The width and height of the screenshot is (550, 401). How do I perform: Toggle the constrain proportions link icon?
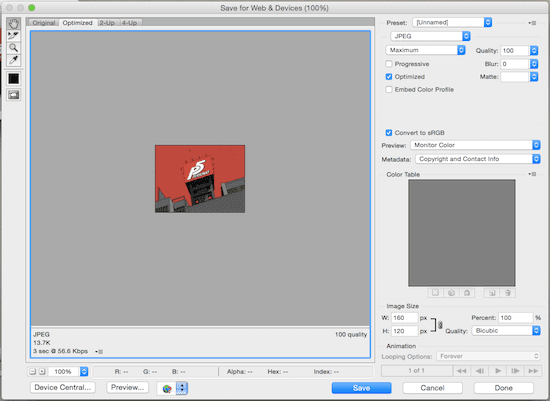(x=440, y=325)
